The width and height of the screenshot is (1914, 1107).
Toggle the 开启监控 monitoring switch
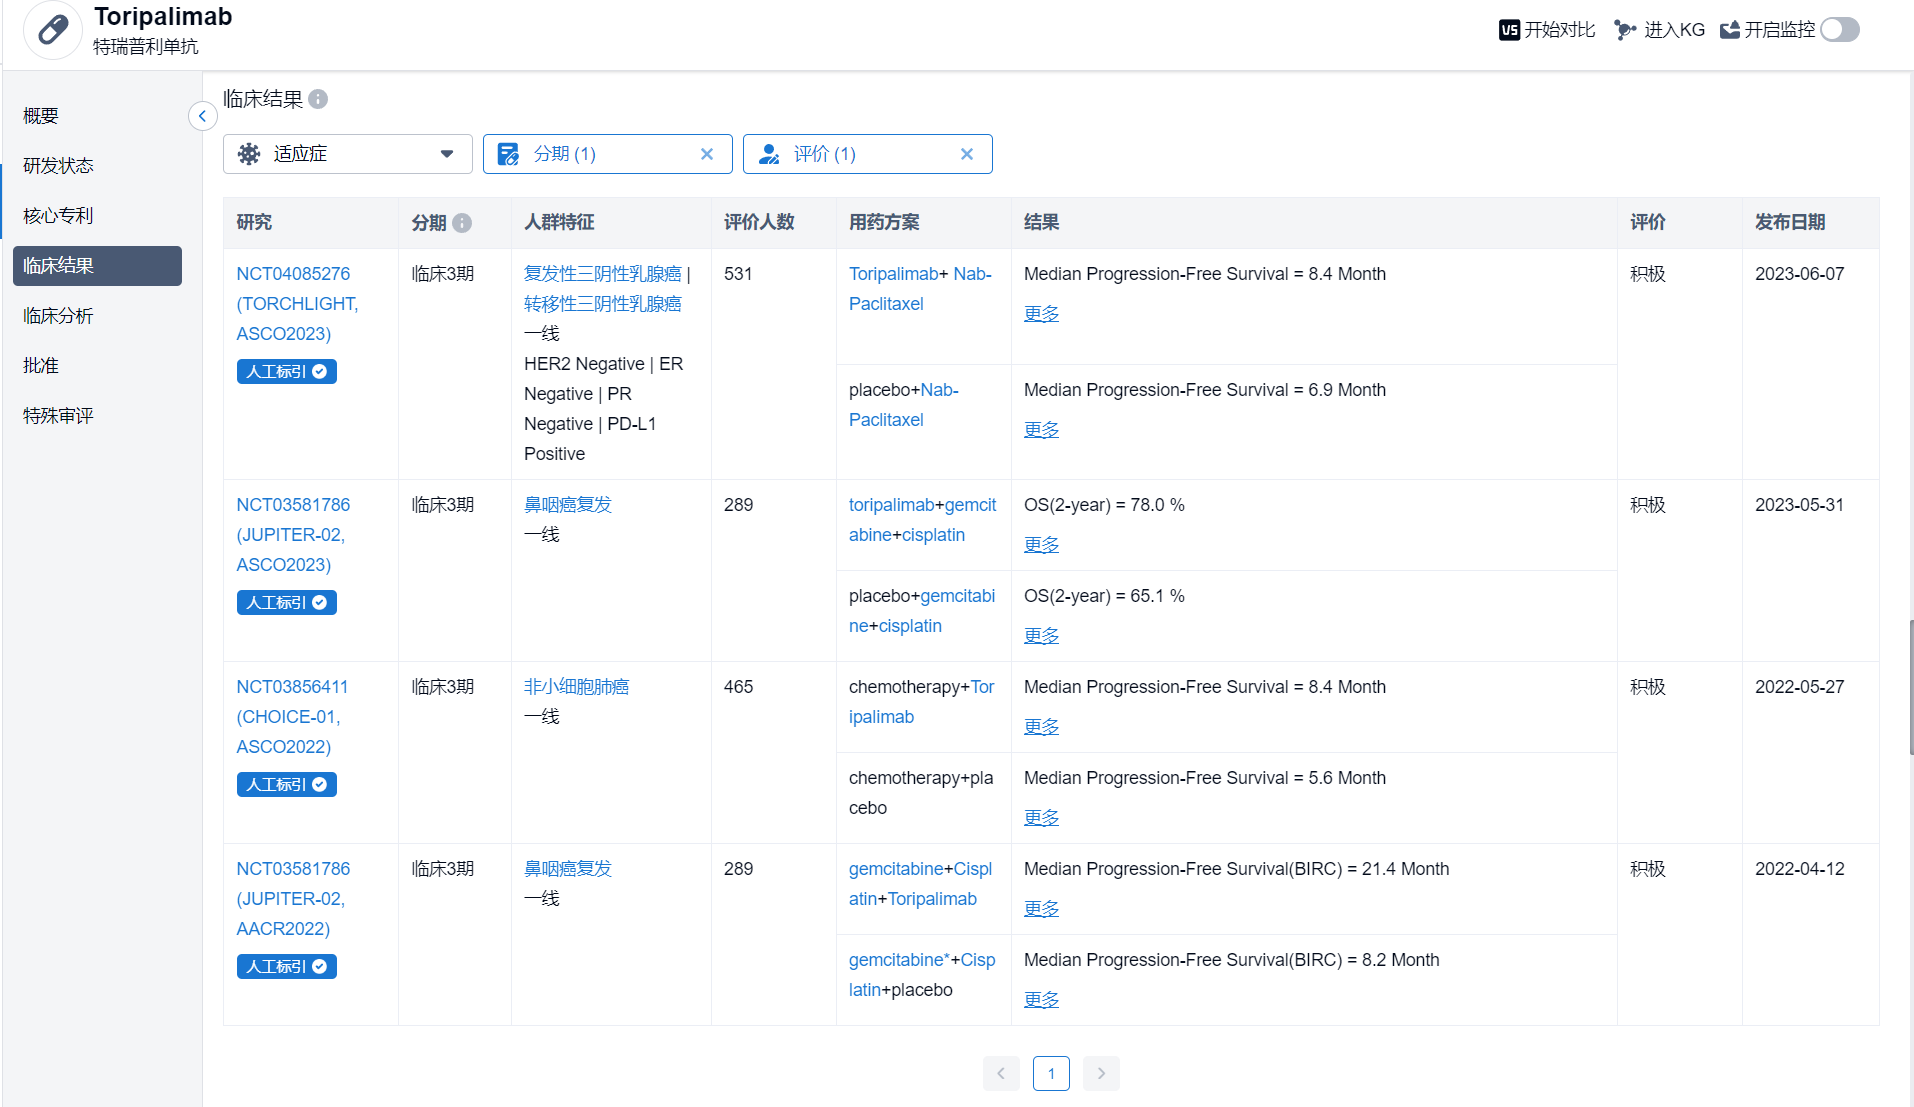pyautogui.click(x=1840, y=30)
